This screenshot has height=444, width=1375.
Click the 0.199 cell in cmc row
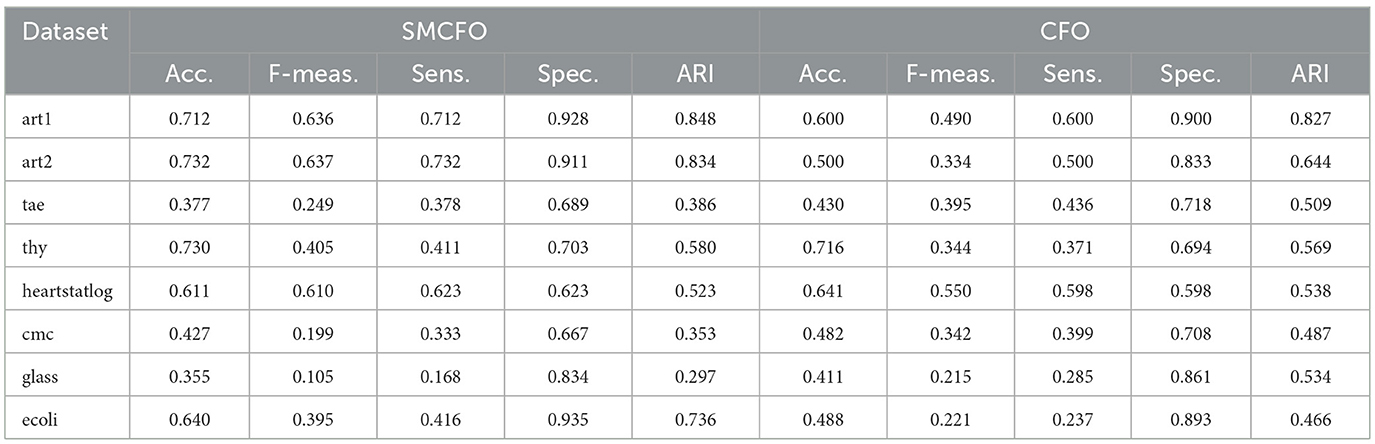pyautogui.click(x=316, y=334)
